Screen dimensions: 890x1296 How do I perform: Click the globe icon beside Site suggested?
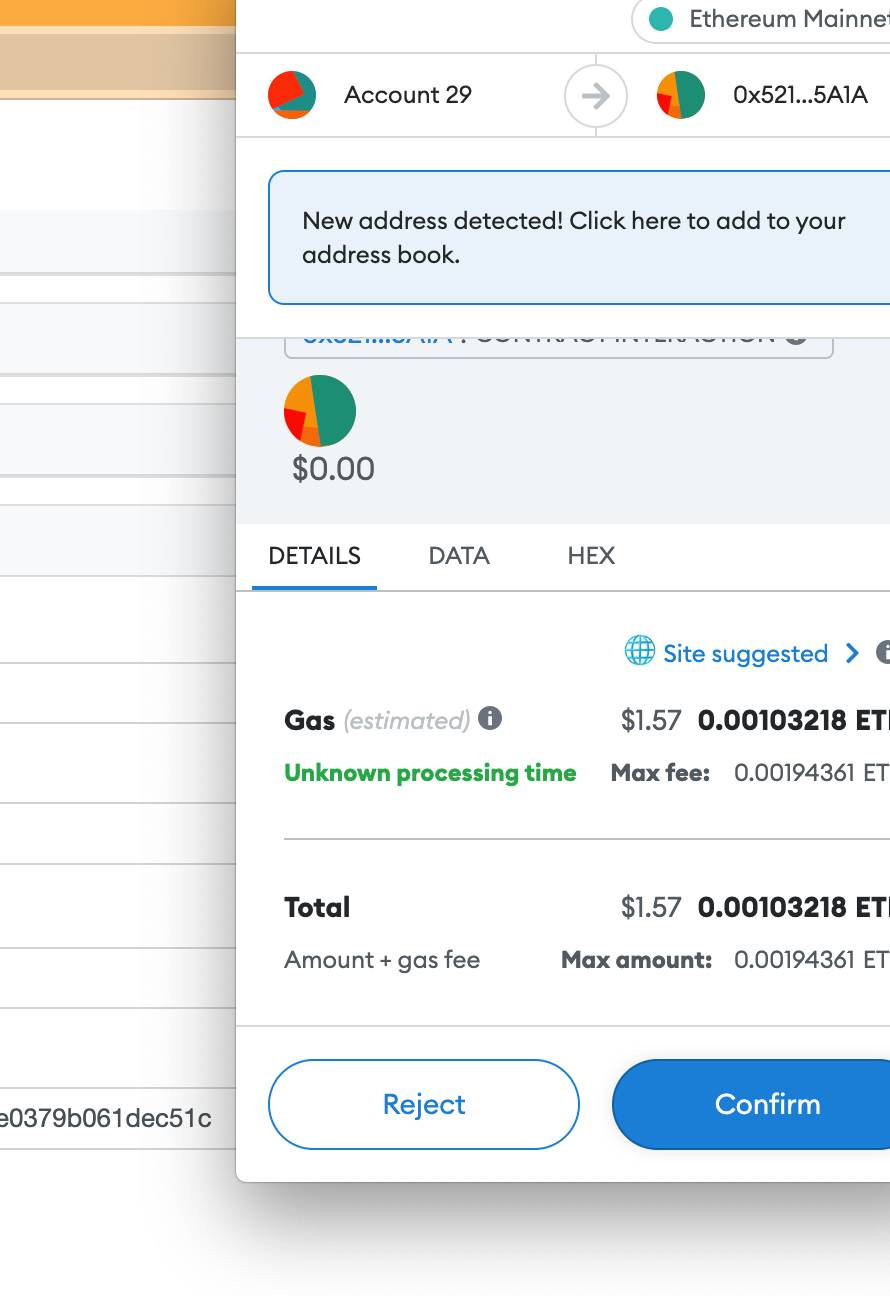pos(639,652)
